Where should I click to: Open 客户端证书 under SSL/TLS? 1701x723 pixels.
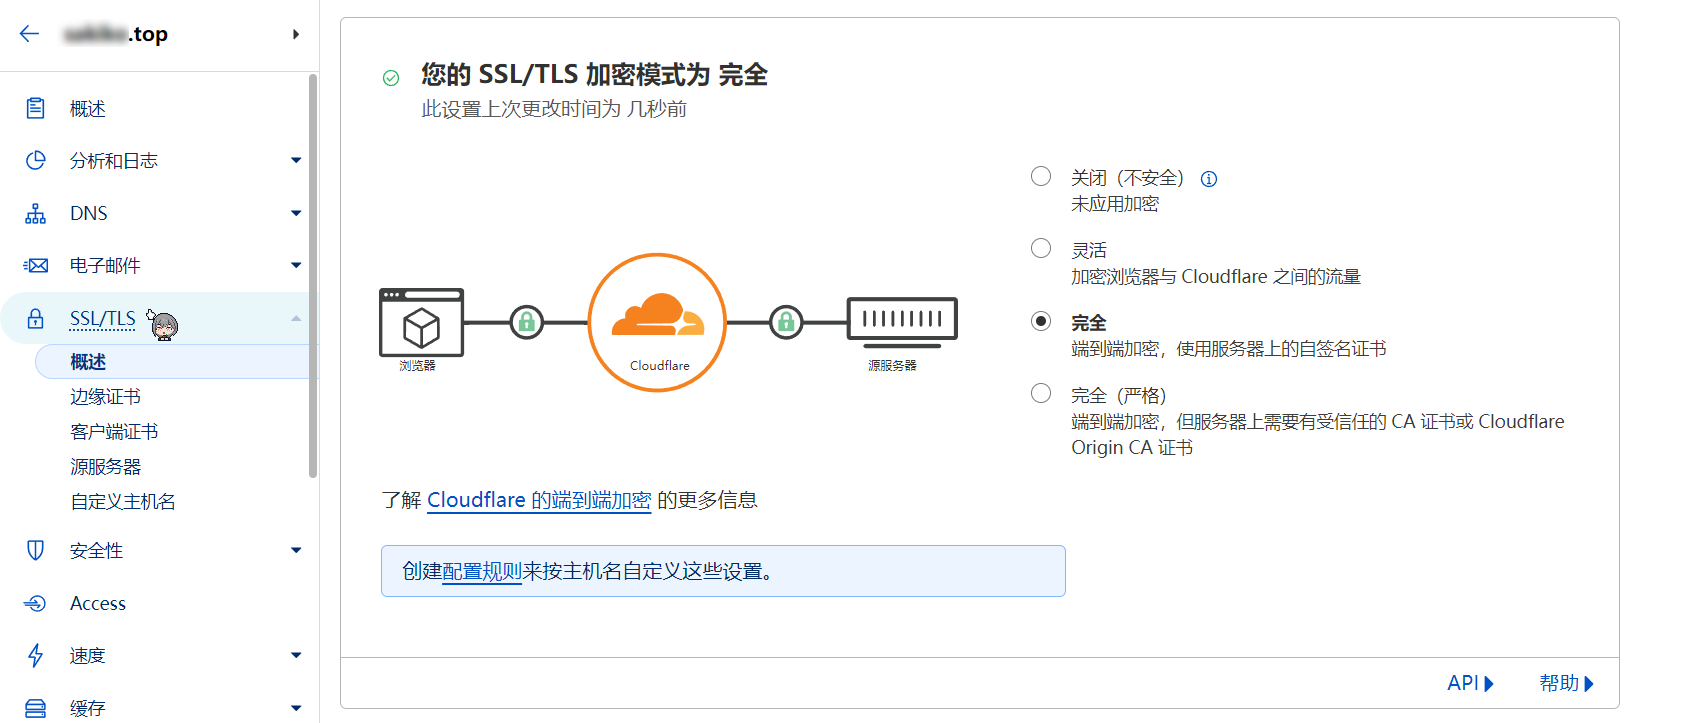coord(114,432)
